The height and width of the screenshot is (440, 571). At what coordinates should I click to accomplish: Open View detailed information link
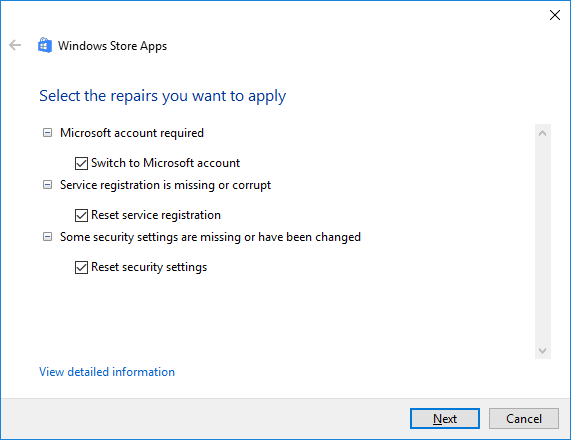coord(107,372)
